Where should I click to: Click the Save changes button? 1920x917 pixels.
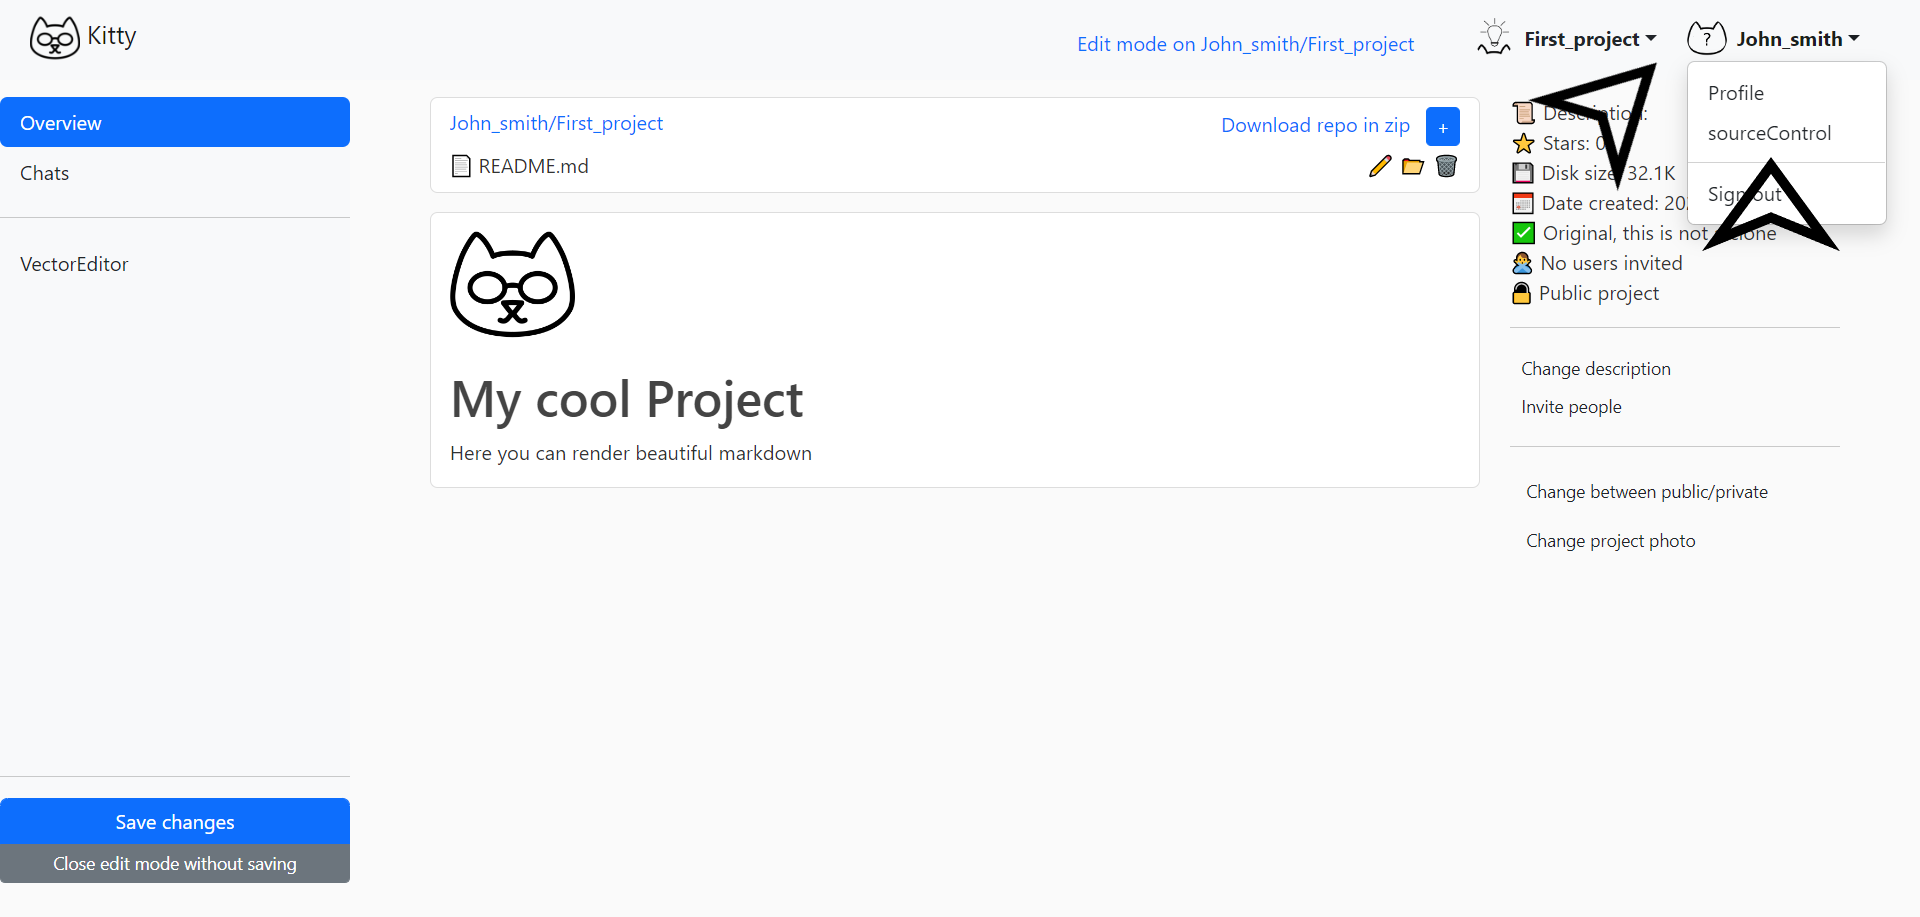click(175, 822)
